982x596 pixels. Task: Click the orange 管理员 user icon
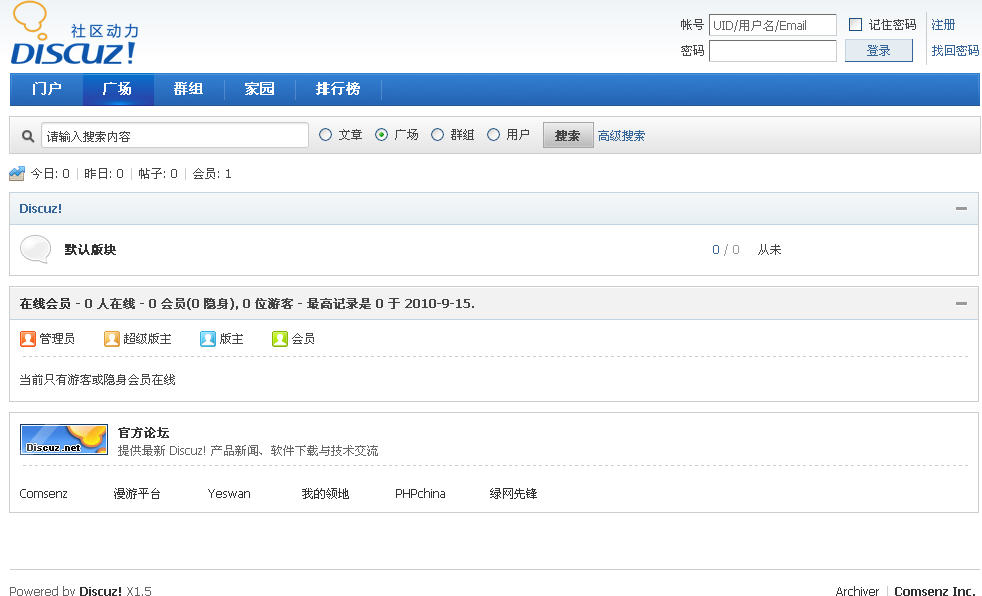pyautogui.click(x=28, y=339)
